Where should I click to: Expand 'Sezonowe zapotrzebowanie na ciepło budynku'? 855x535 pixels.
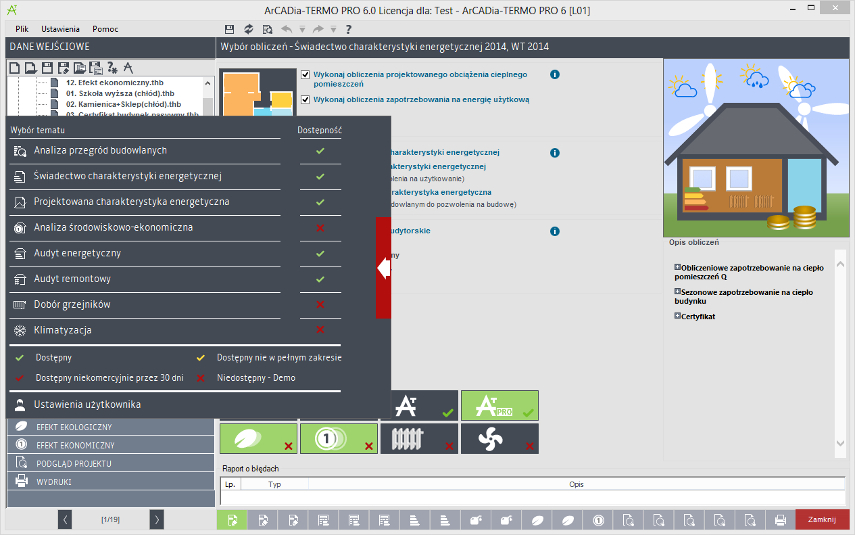tap(677, 292)
